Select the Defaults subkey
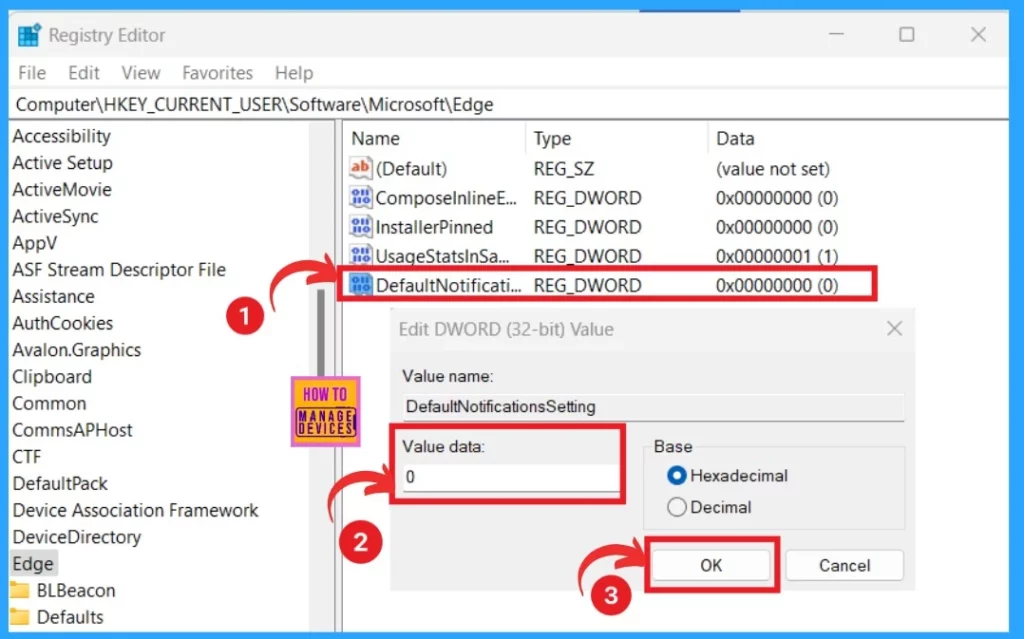This screenshot has width=1024, height=639. tap(70, 617)
